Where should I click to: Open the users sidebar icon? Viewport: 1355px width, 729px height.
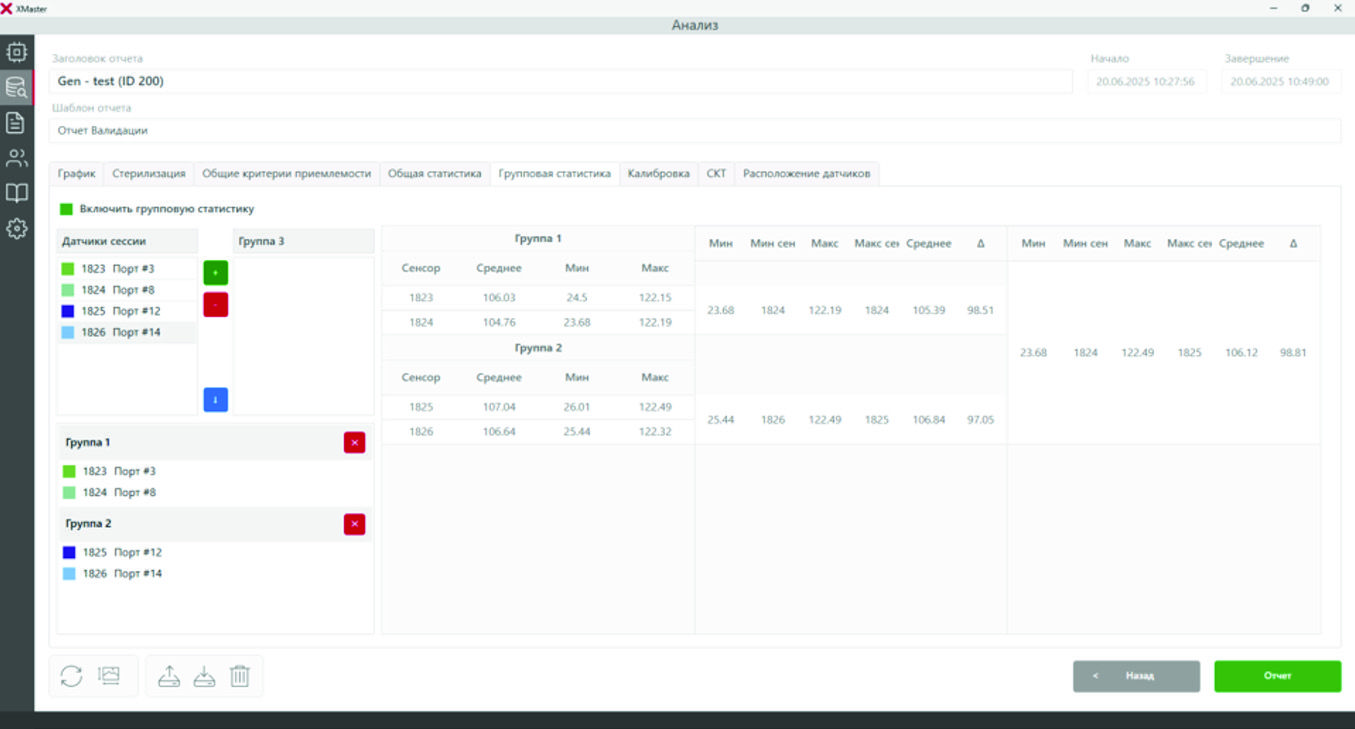pos(16,158)
